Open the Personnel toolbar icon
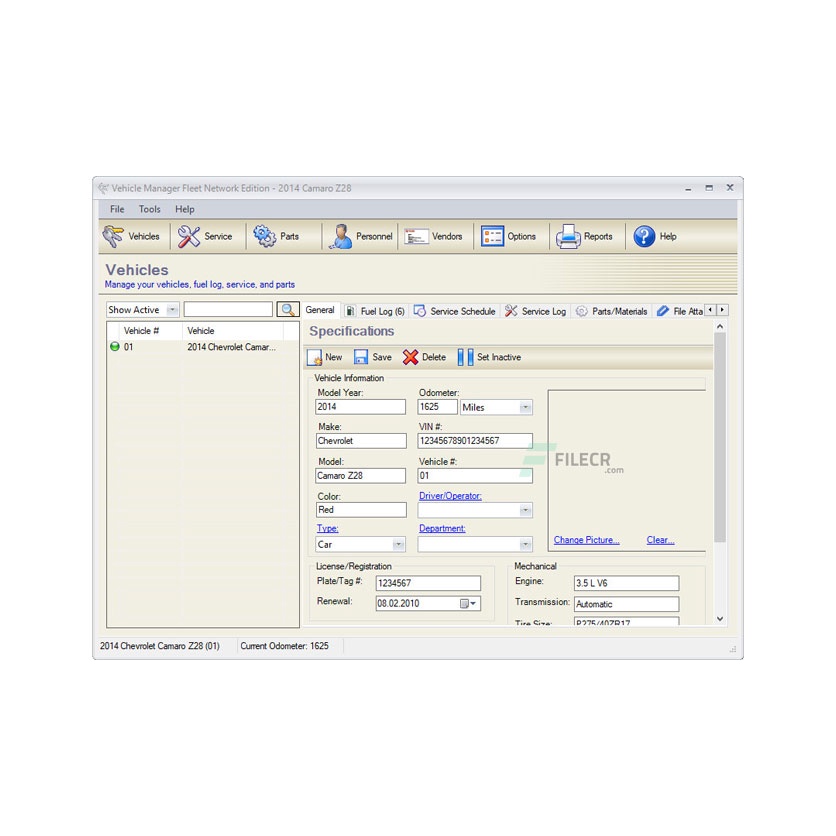Image resolution: width=836 pixels, height=836 pixels. [342, 237]
